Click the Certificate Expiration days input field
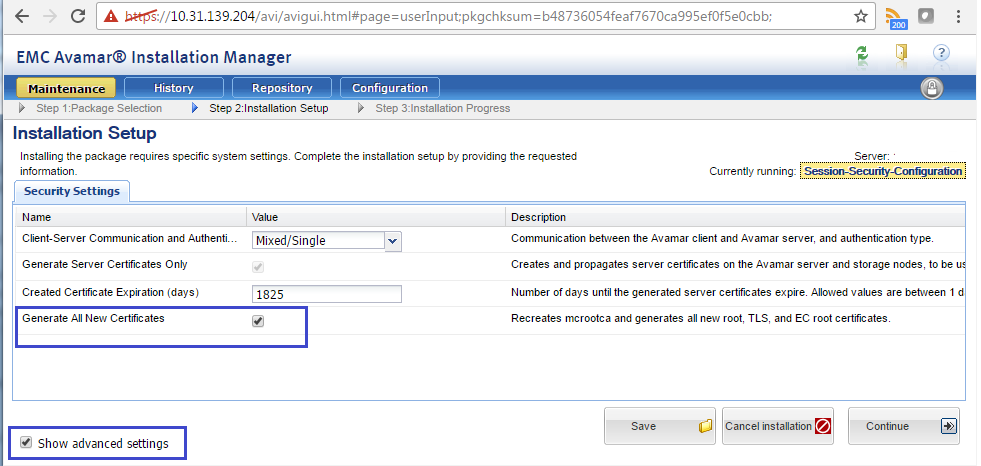981x466 pixels. click(326, 294)
